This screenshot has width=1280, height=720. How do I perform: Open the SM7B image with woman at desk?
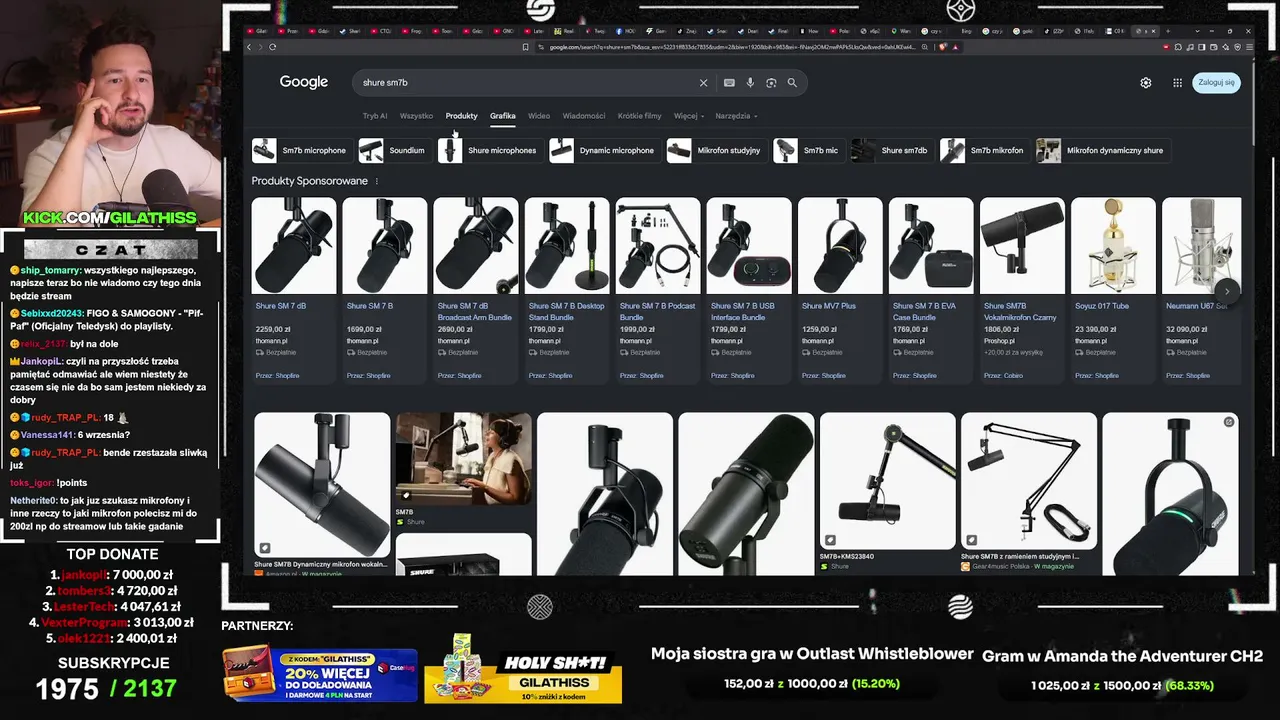coord(464,459)
